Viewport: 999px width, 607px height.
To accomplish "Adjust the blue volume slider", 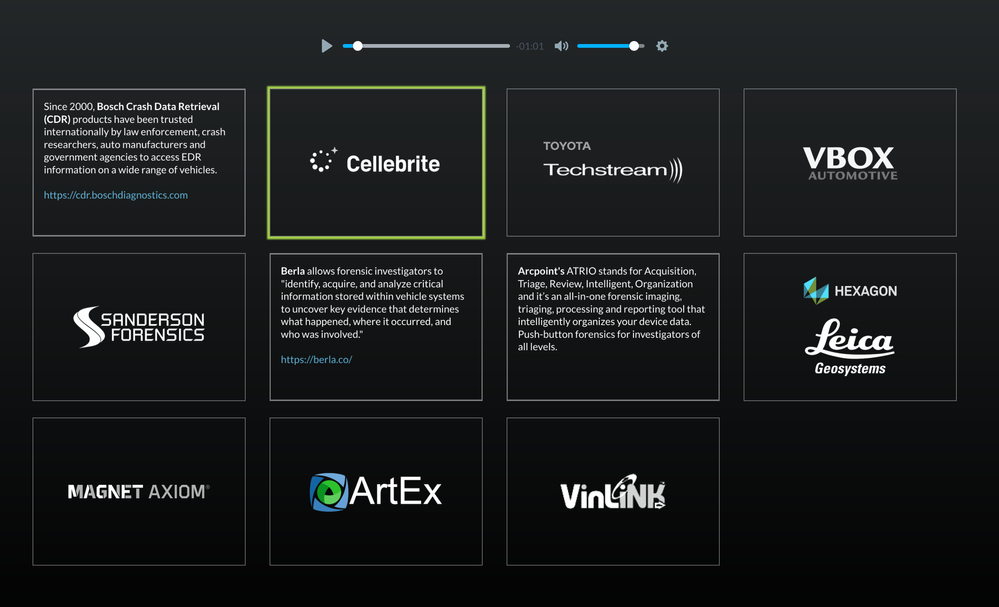I will pos(610,46).
